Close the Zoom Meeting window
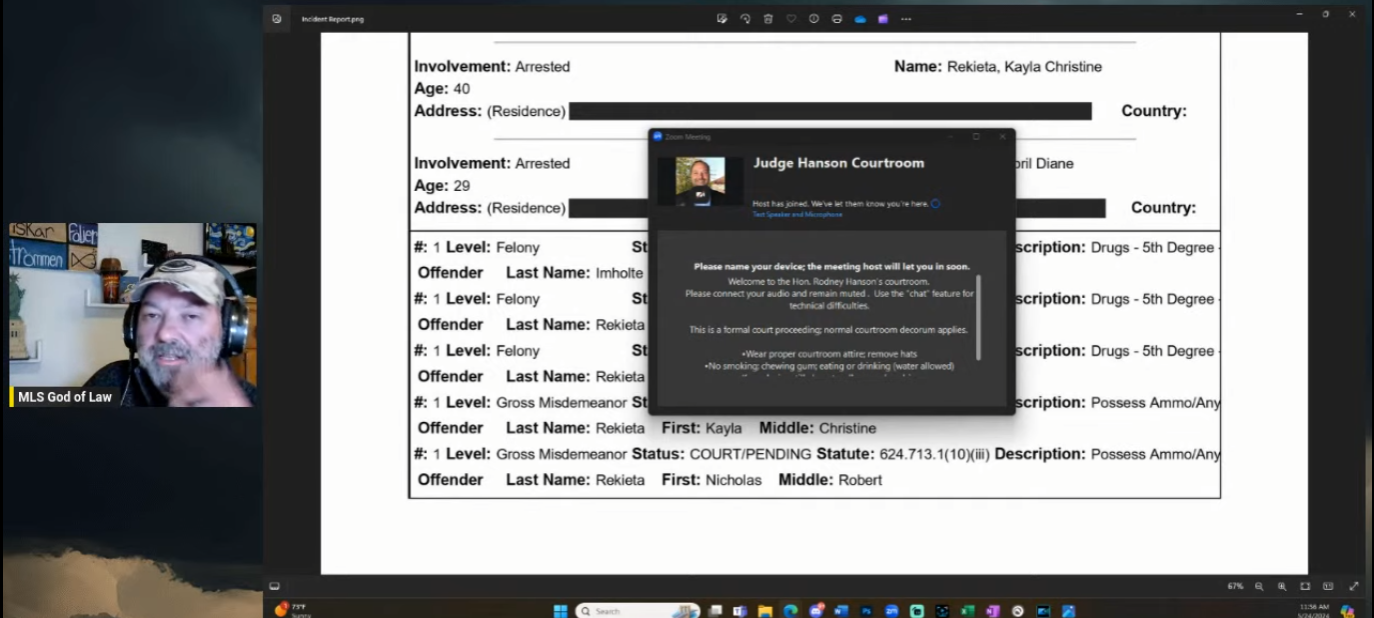The image size is (1374, 618). 1002,136
